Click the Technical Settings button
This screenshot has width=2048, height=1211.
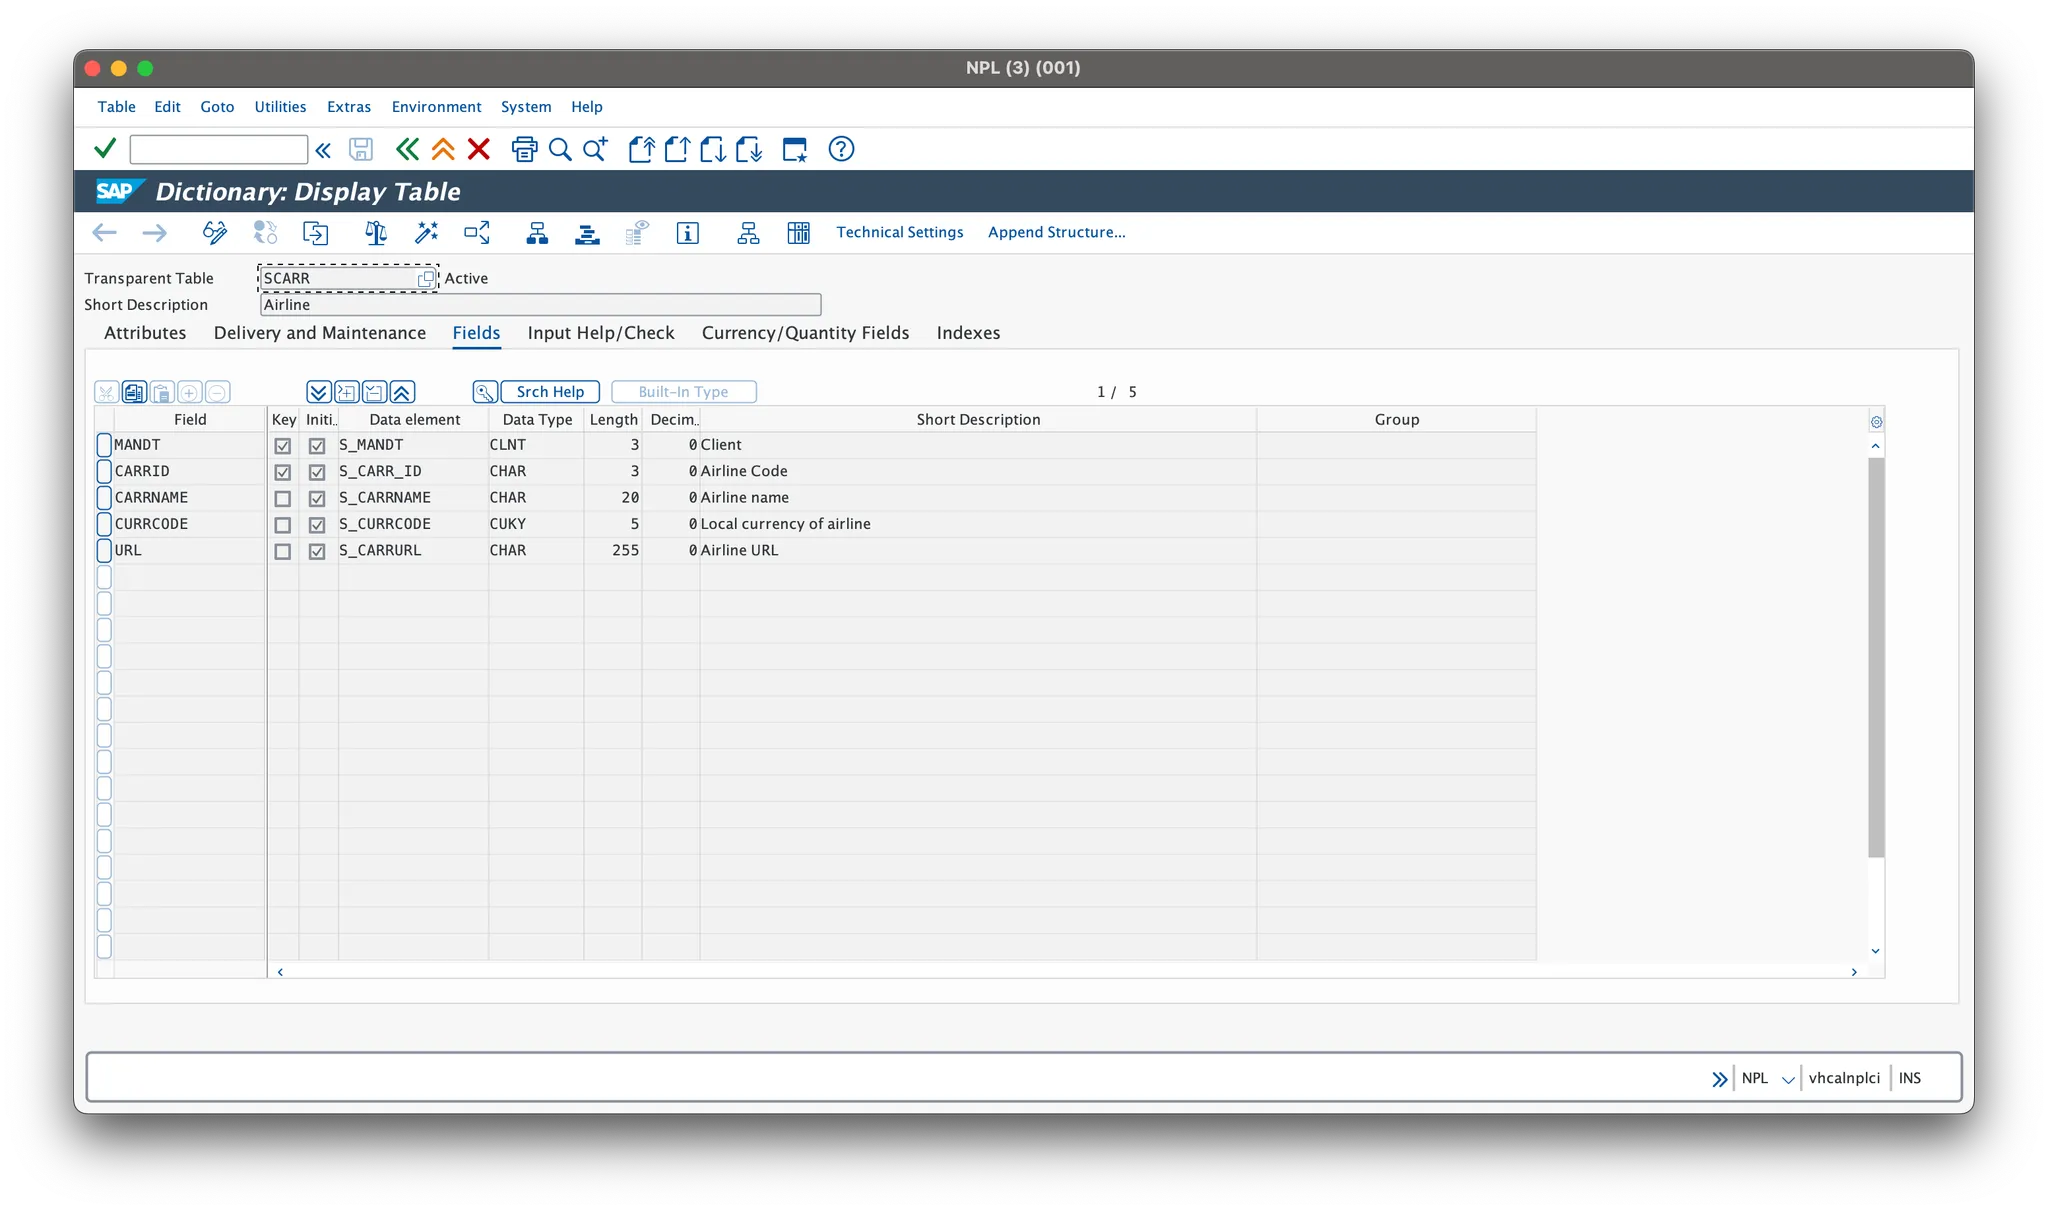point(900,232)
